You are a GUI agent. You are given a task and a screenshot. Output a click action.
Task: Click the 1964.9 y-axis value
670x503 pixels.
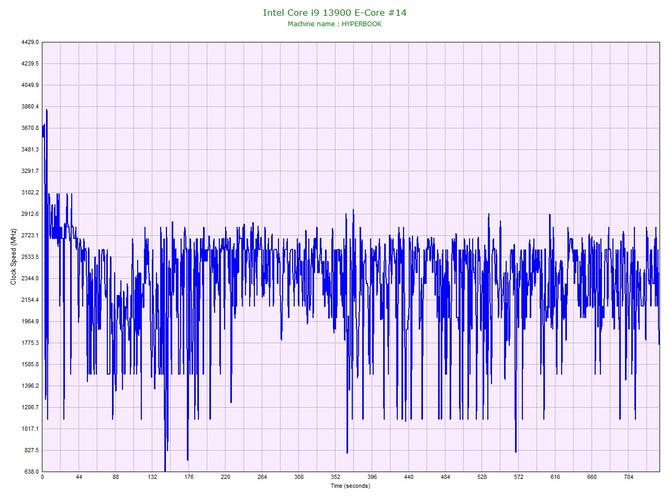click(30, 321)
